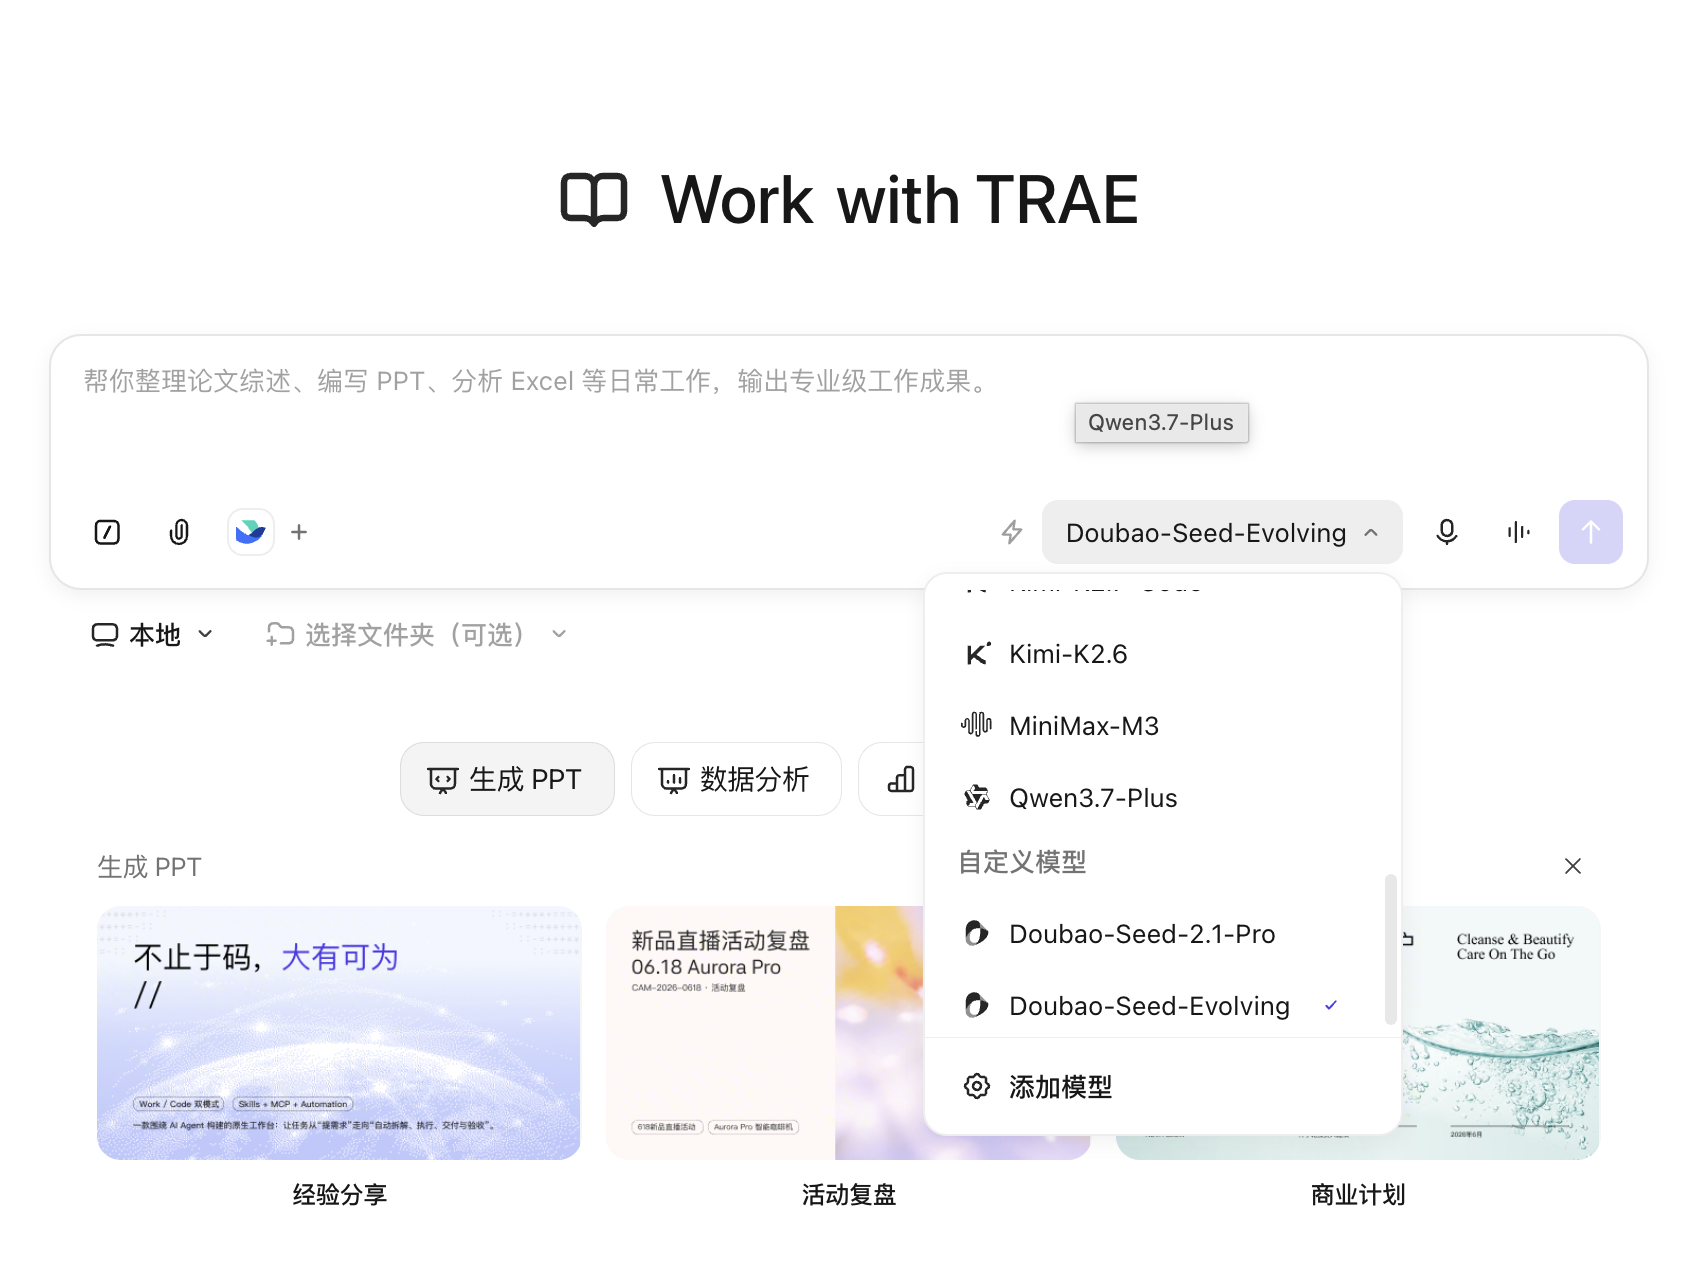1696x1262 pixels.
Task: Select the Kimi-K2.6 model
Action: 1162,654
